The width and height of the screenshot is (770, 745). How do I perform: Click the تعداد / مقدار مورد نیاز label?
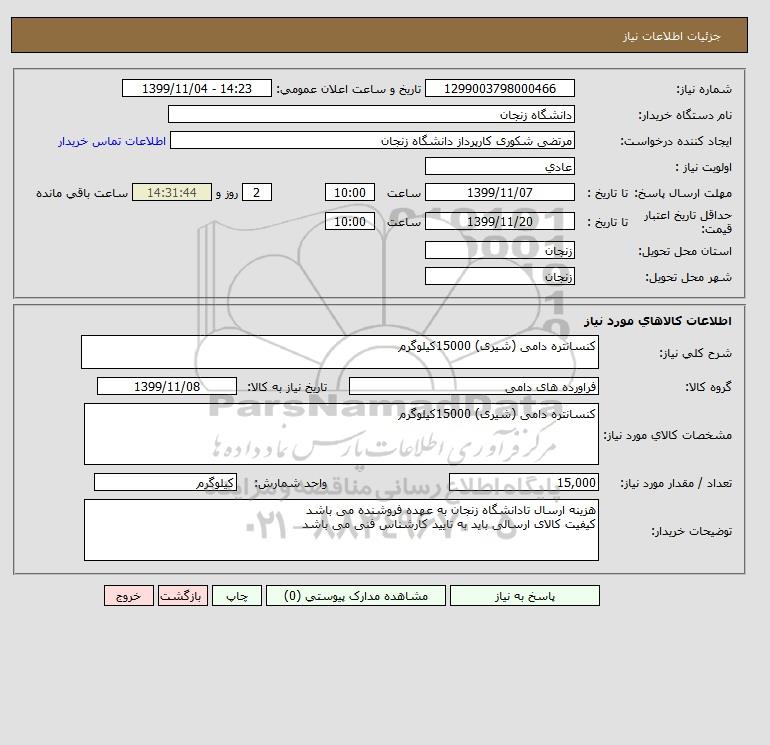tap(676, 483)
